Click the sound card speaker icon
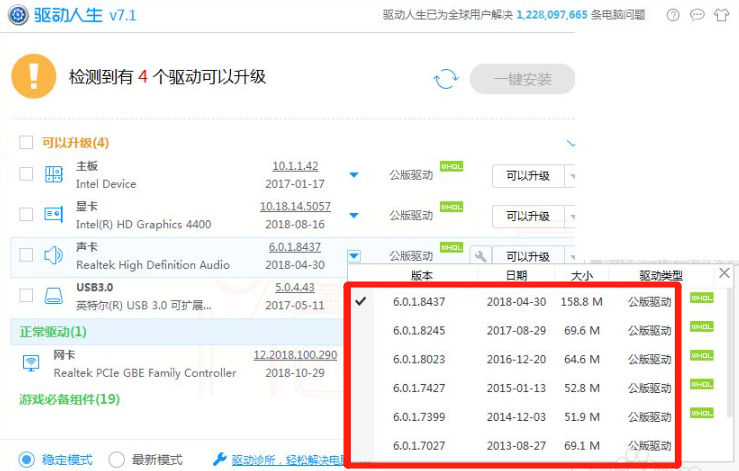 tap(54, 256)
